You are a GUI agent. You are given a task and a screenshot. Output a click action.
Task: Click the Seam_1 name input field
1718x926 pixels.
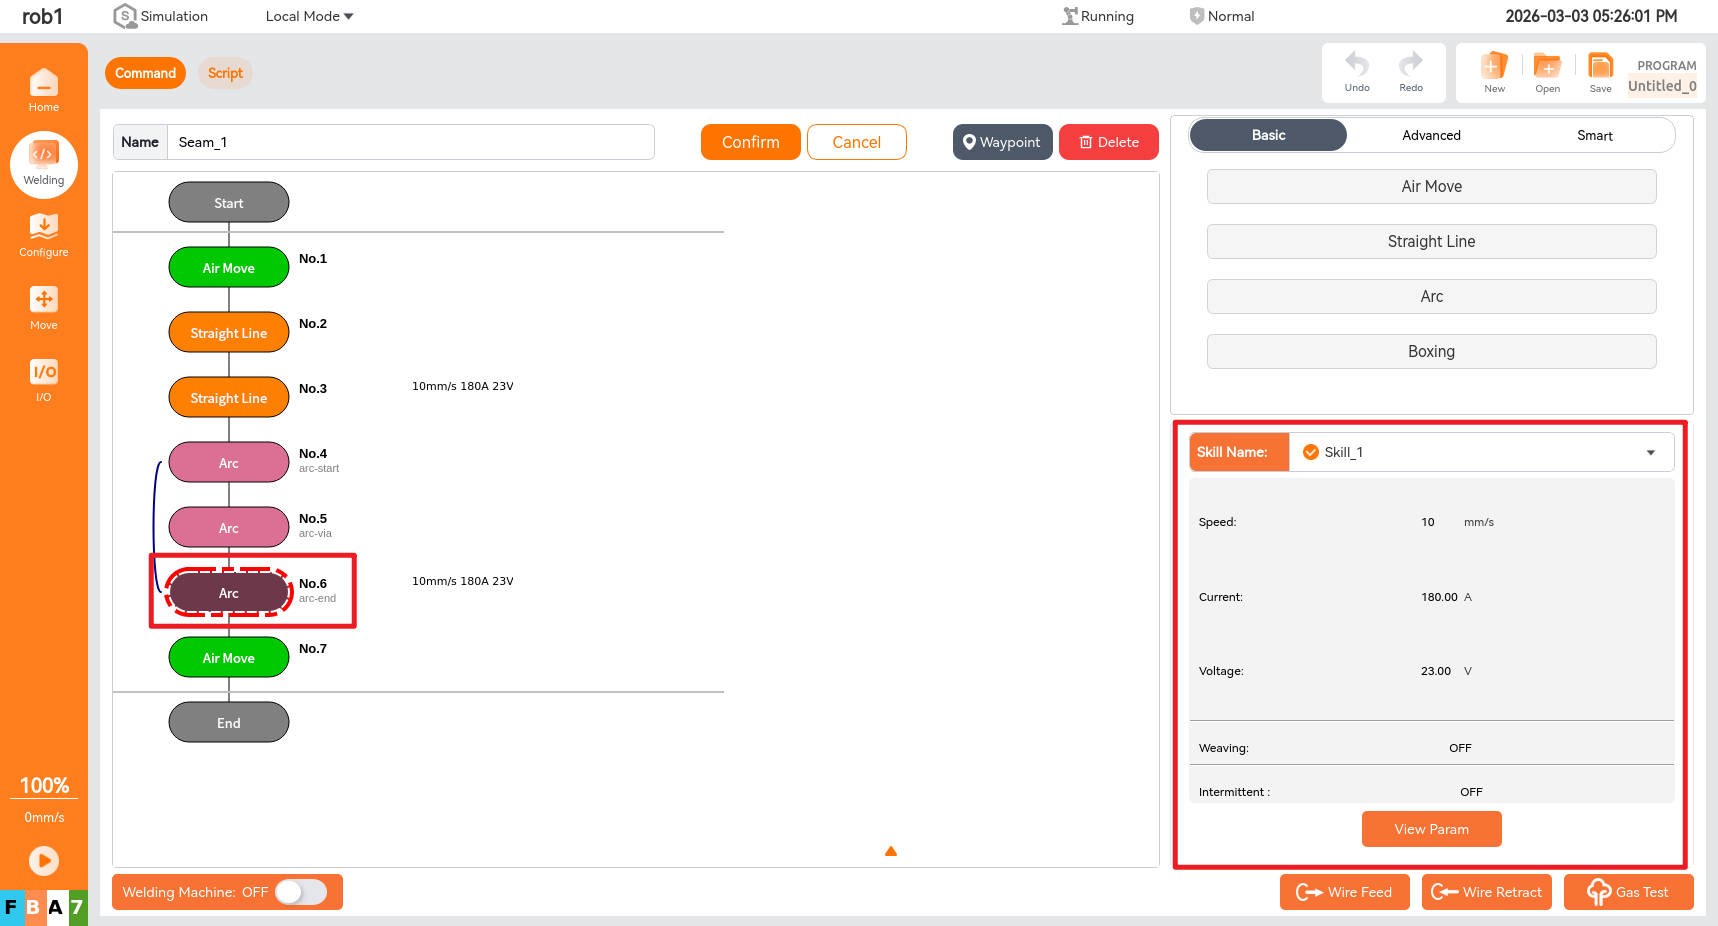(x=410, y=142)
